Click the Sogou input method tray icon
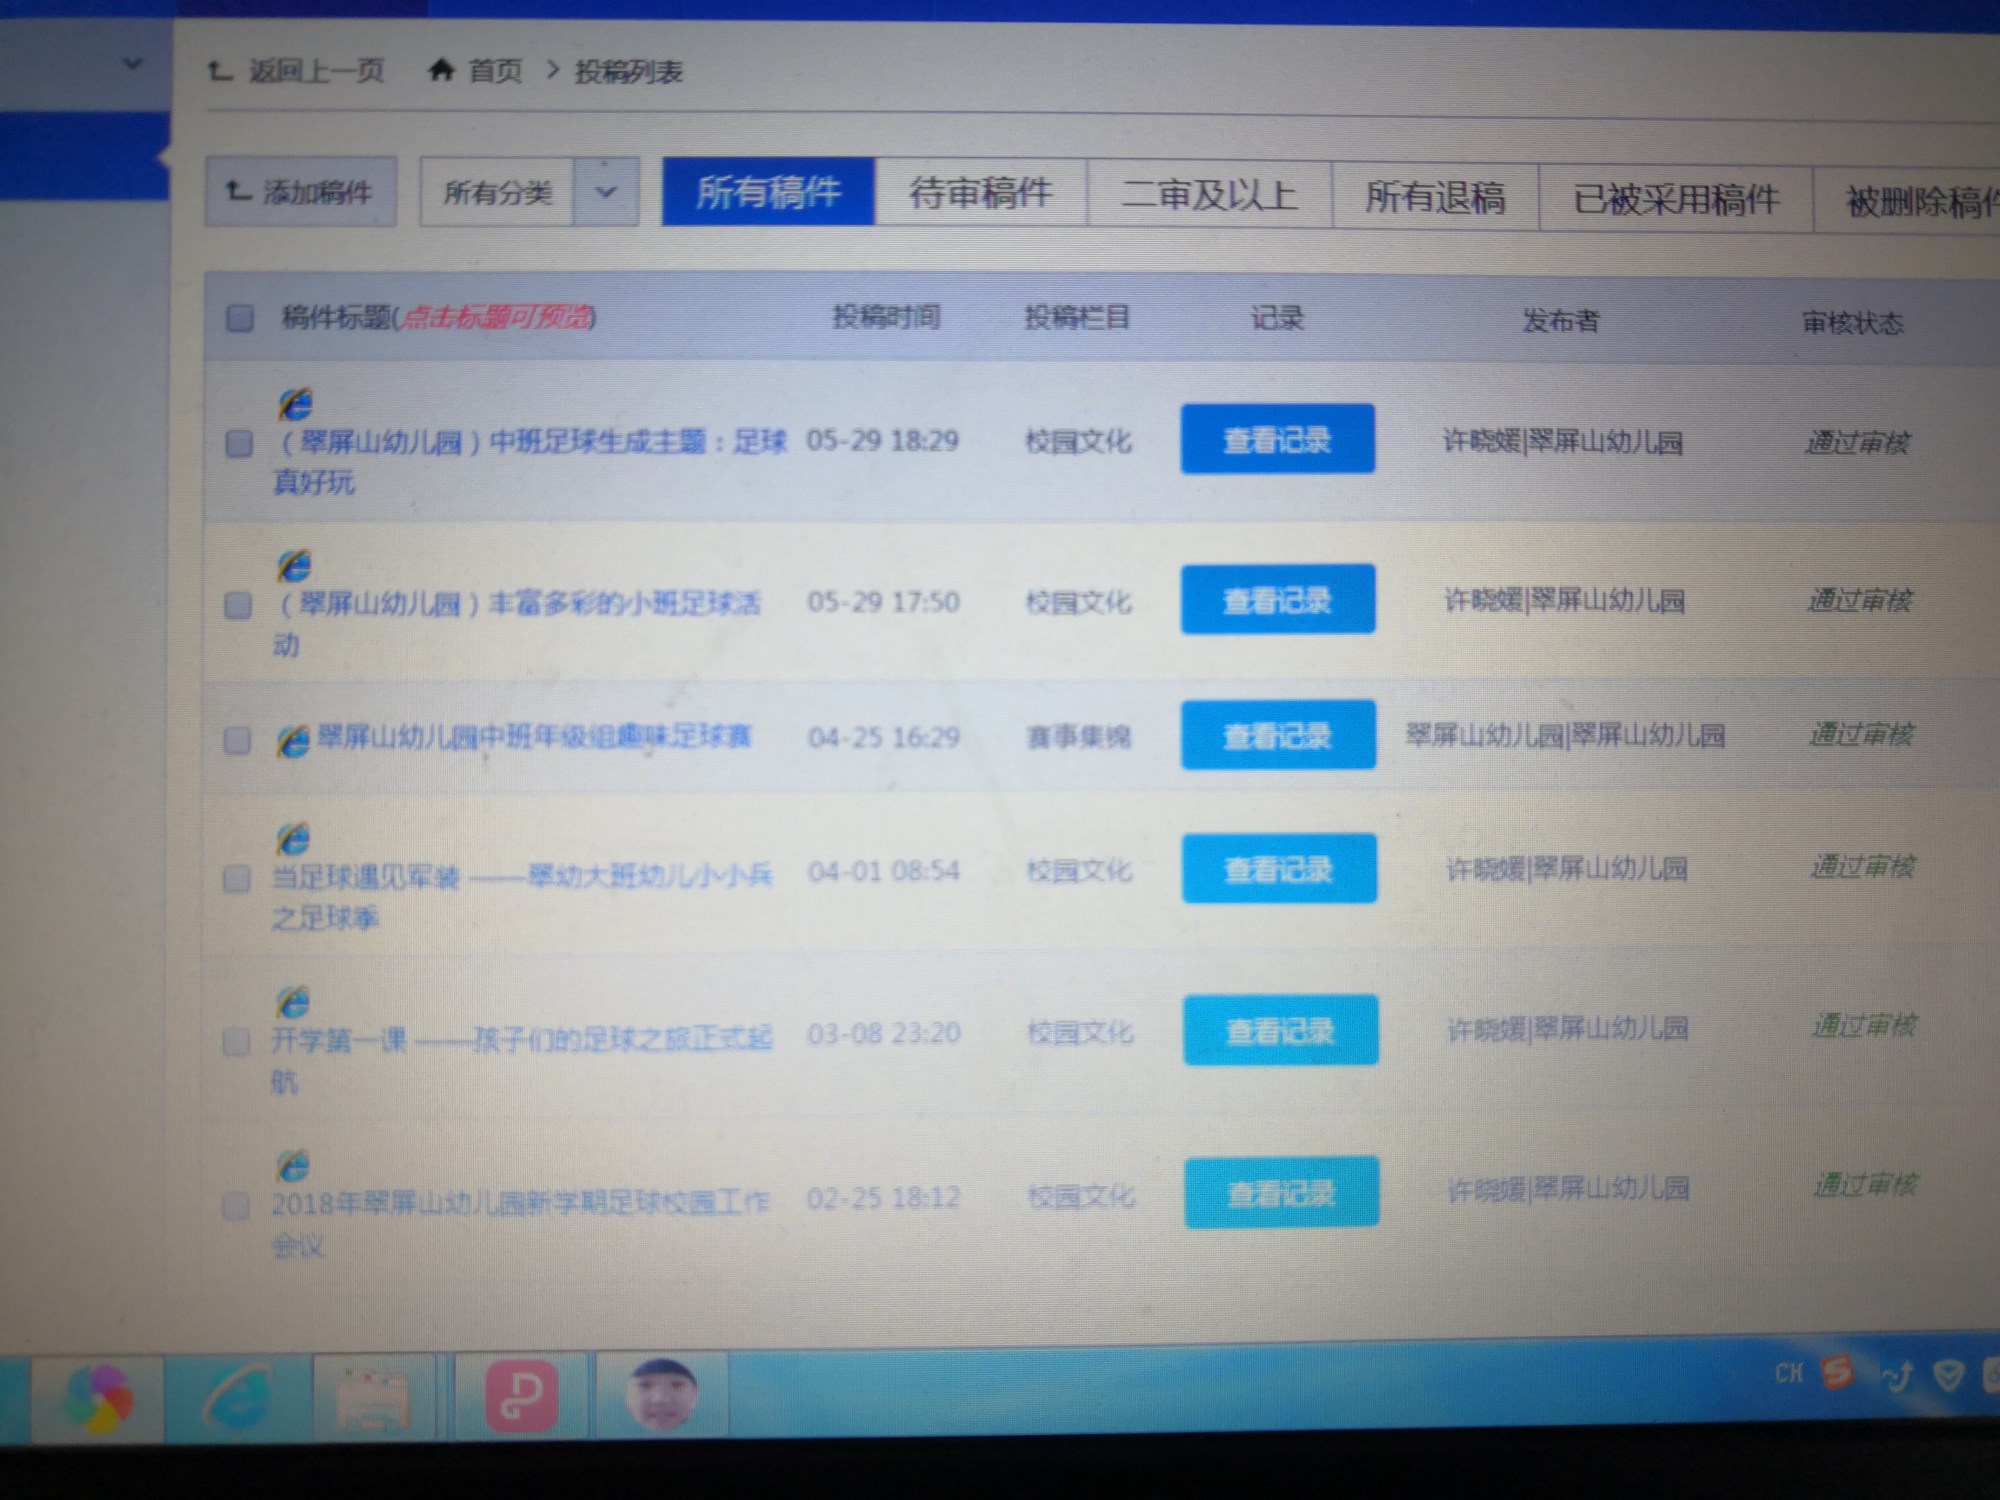 click(1838, 1372)
